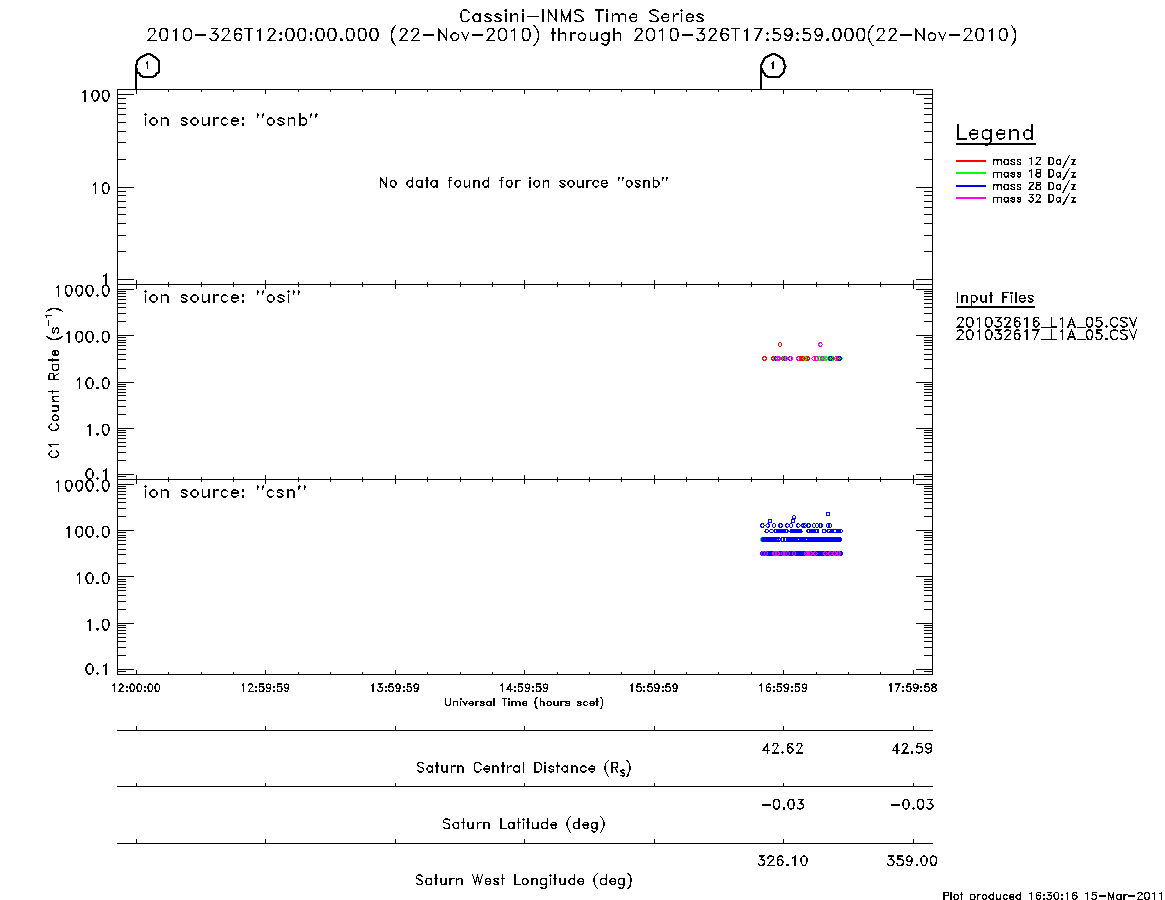Viewport: 1165px width, 900px height.
Task: Click the magenta outlier circle in the osi panel
Action: pos(820,345)
